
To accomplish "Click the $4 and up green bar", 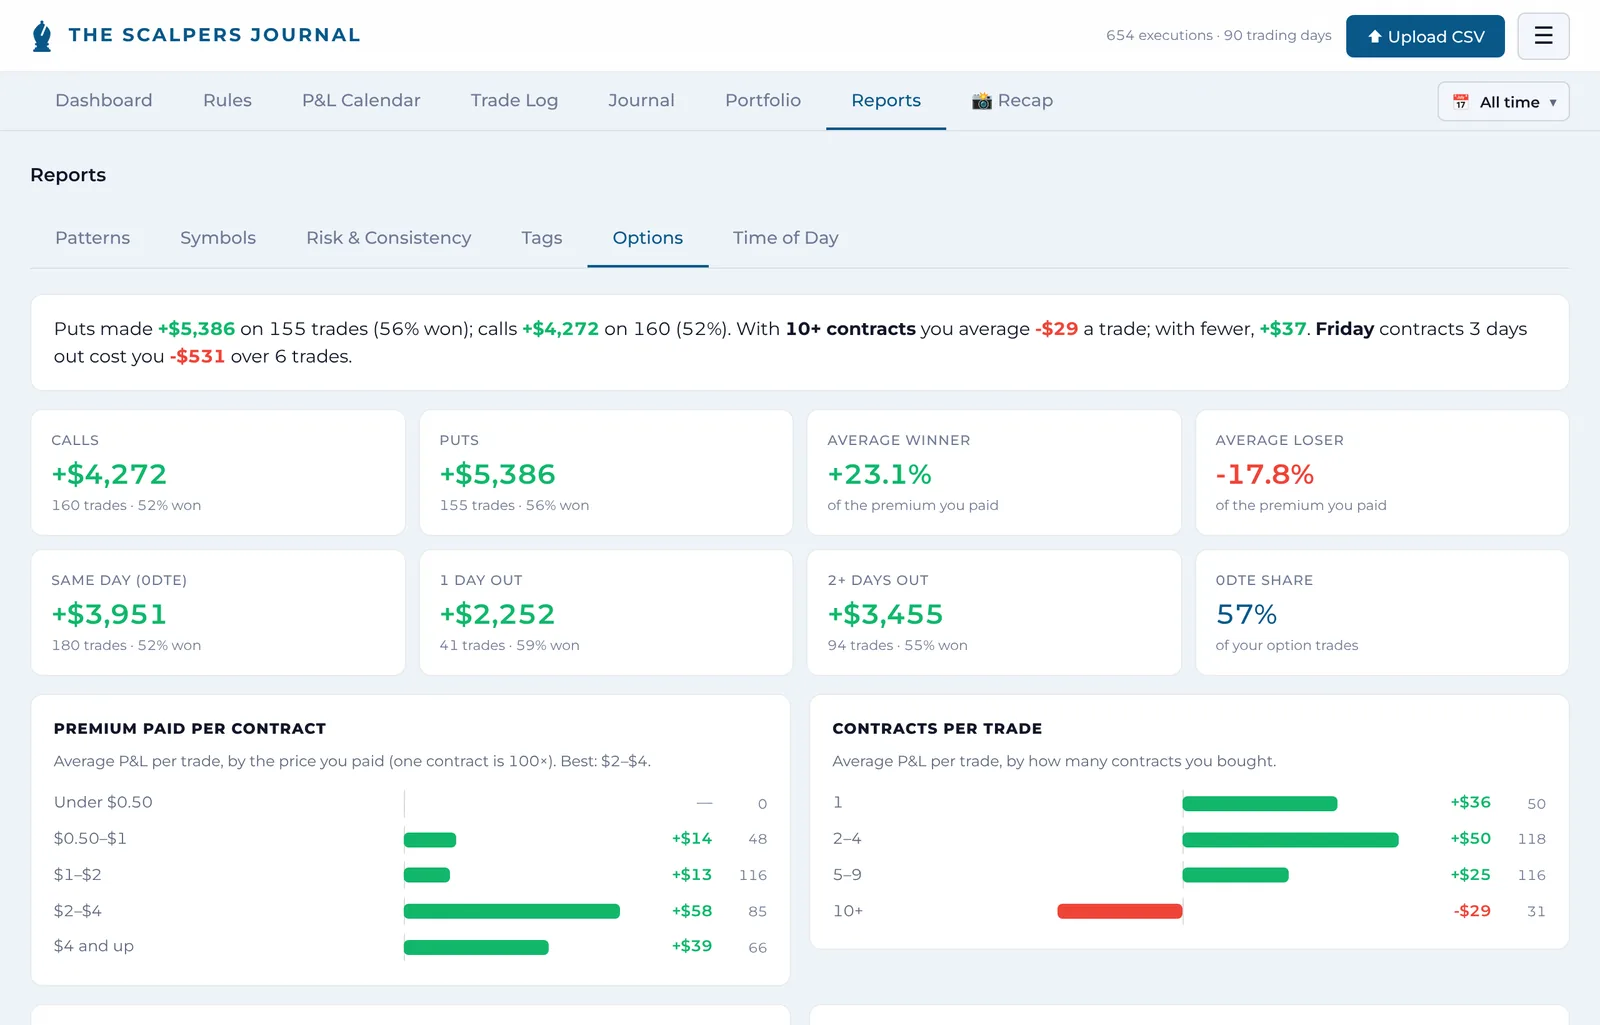I will [476, 947].
